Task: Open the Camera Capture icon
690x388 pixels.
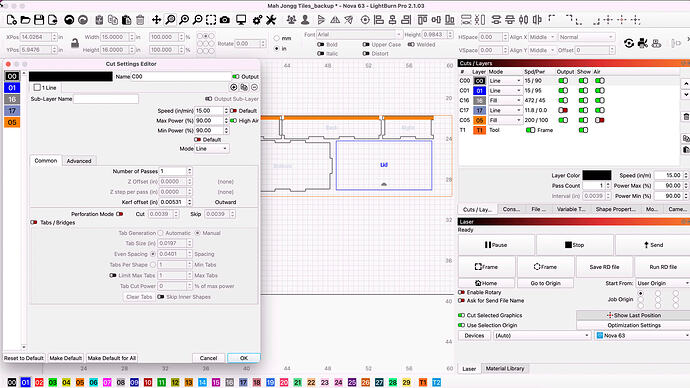Action: coord(225,20)
